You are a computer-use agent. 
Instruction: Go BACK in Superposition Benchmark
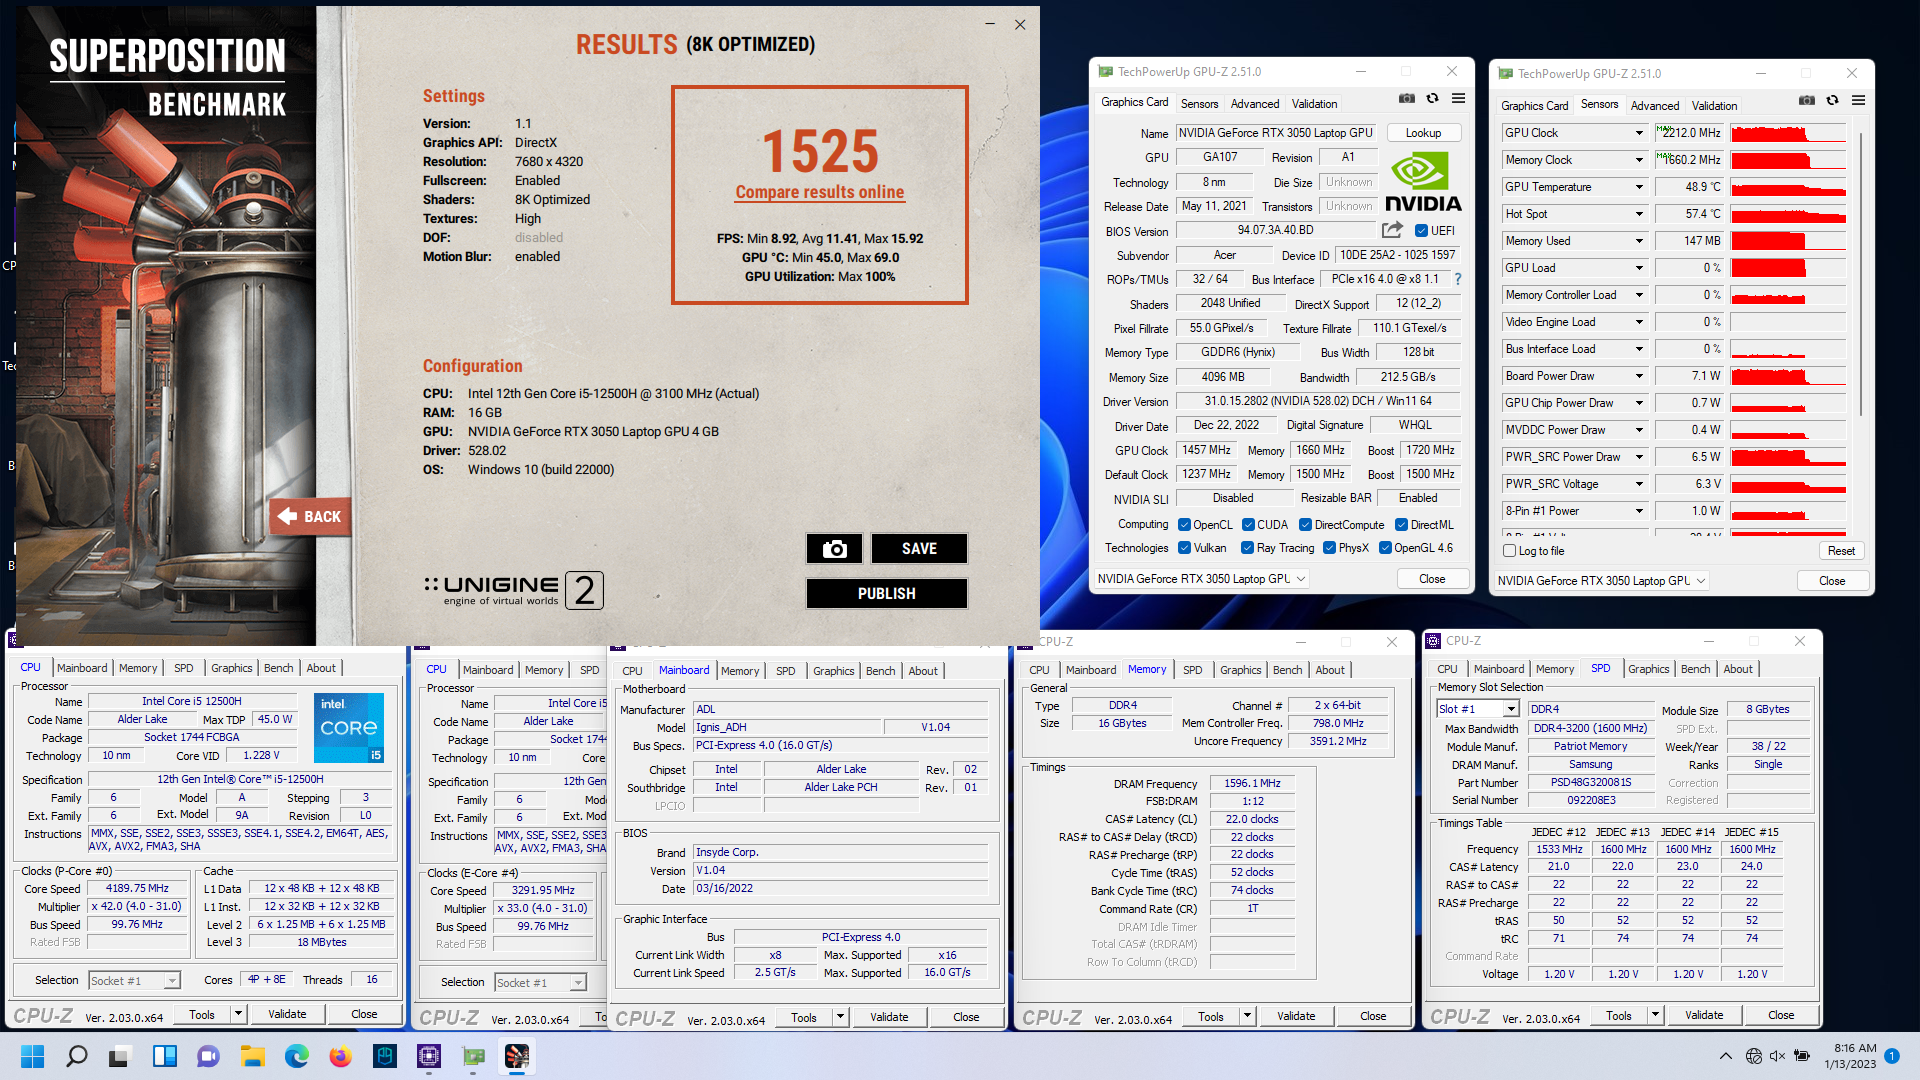tap(310, 516)
